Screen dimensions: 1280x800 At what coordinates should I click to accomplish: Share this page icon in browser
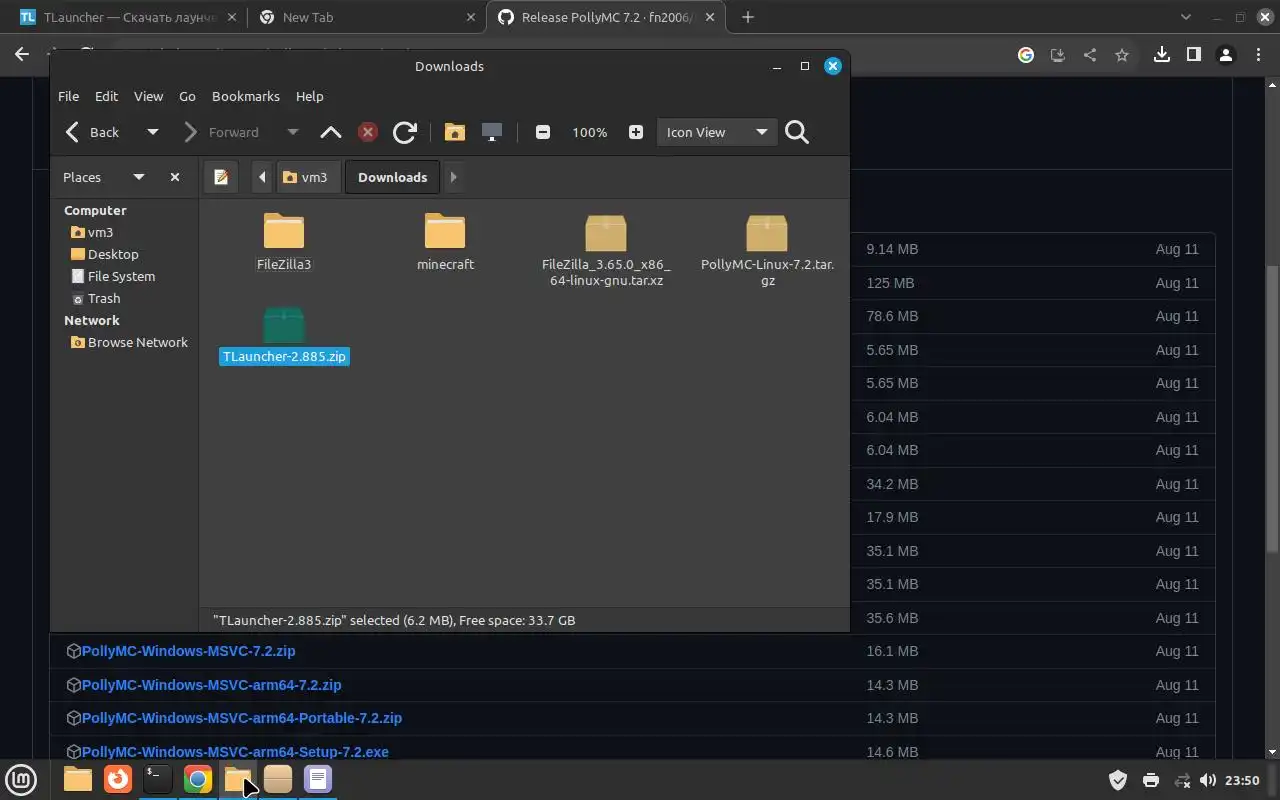tap(1089, 55)
